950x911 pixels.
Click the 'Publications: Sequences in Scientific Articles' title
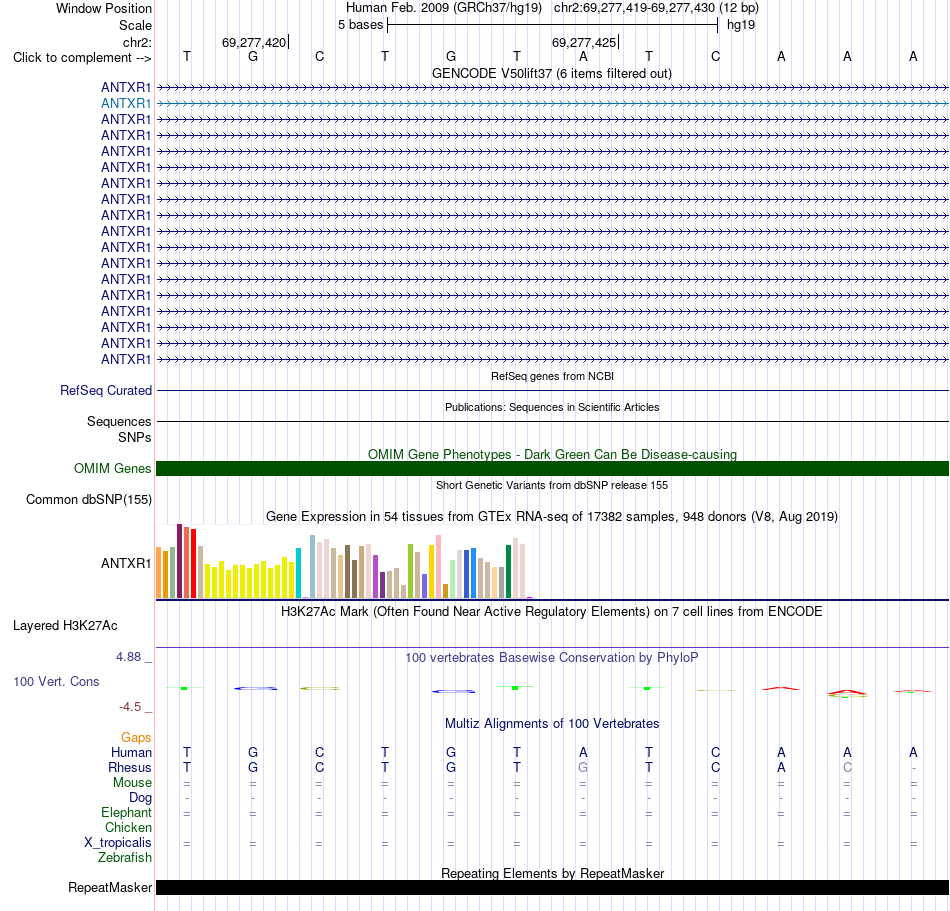click(x=552, y=407)
